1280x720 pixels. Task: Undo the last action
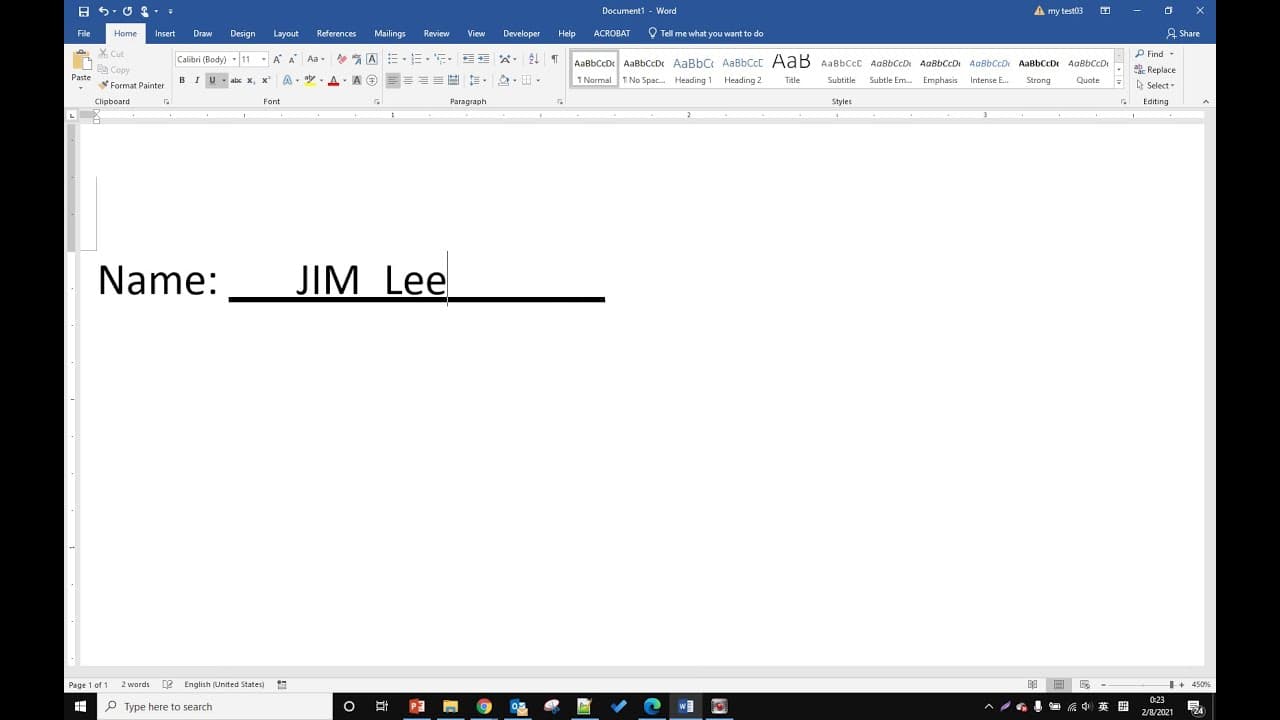tap(103, 11)
